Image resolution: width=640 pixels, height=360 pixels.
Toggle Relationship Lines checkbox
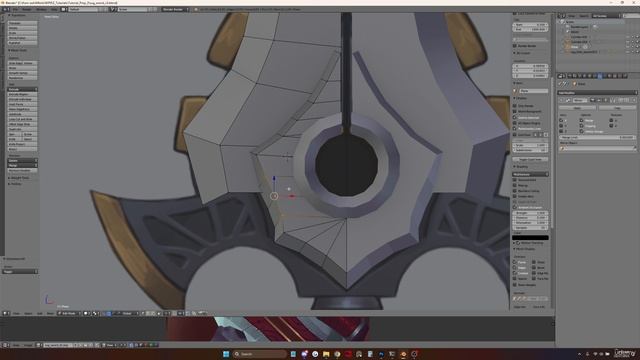tap(515, 129)
